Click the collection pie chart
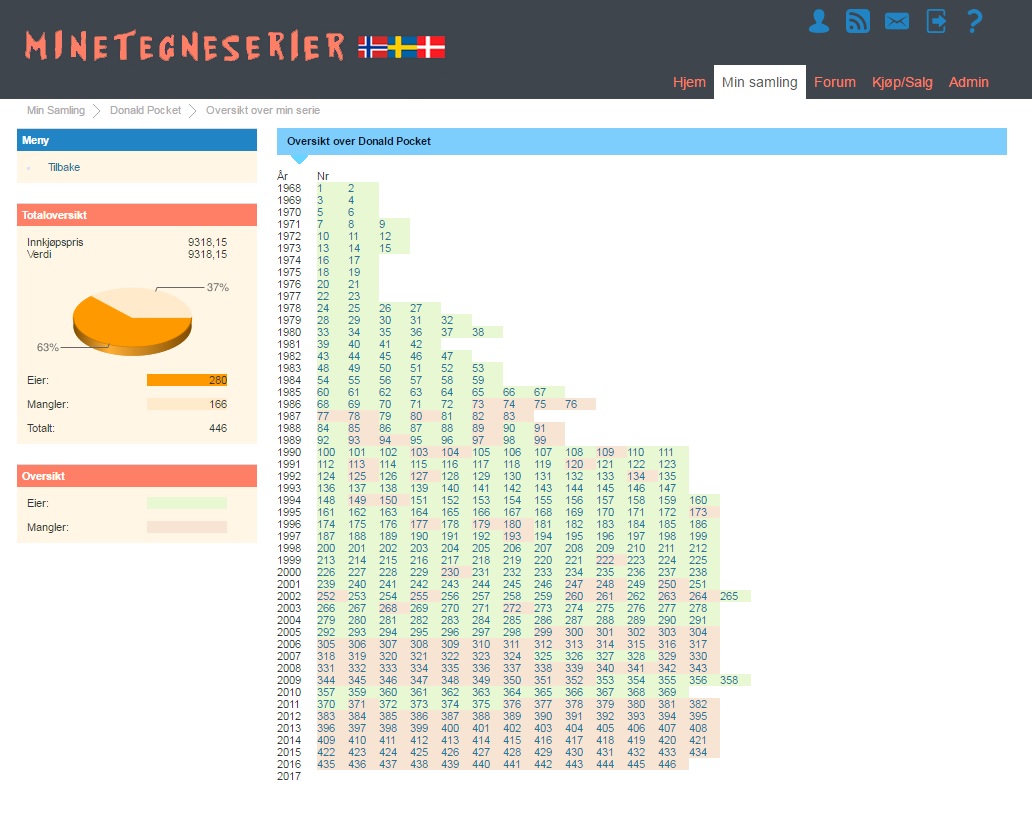Viewport: 1032px width, 814px height. click(132, 321)
